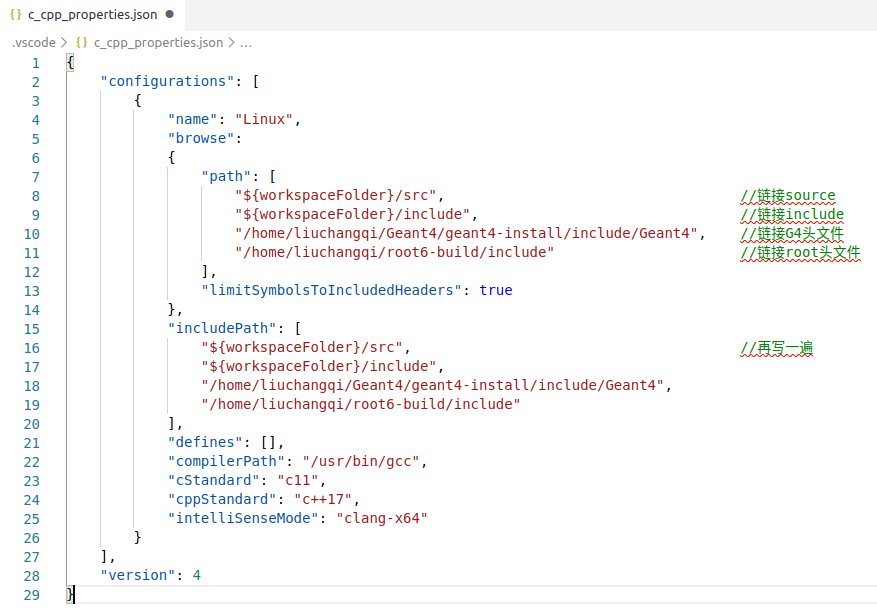Screen dimensions: 877x610
Task: Click the "clang-x64" intelliSenseMode value
Action: (380, 518)
